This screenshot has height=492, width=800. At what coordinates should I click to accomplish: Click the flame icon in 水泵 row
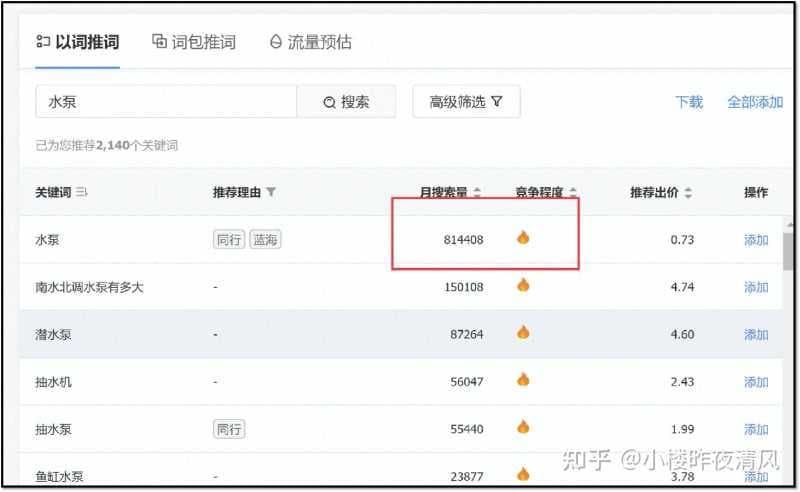pyautogui.click(x=523, y=237)
